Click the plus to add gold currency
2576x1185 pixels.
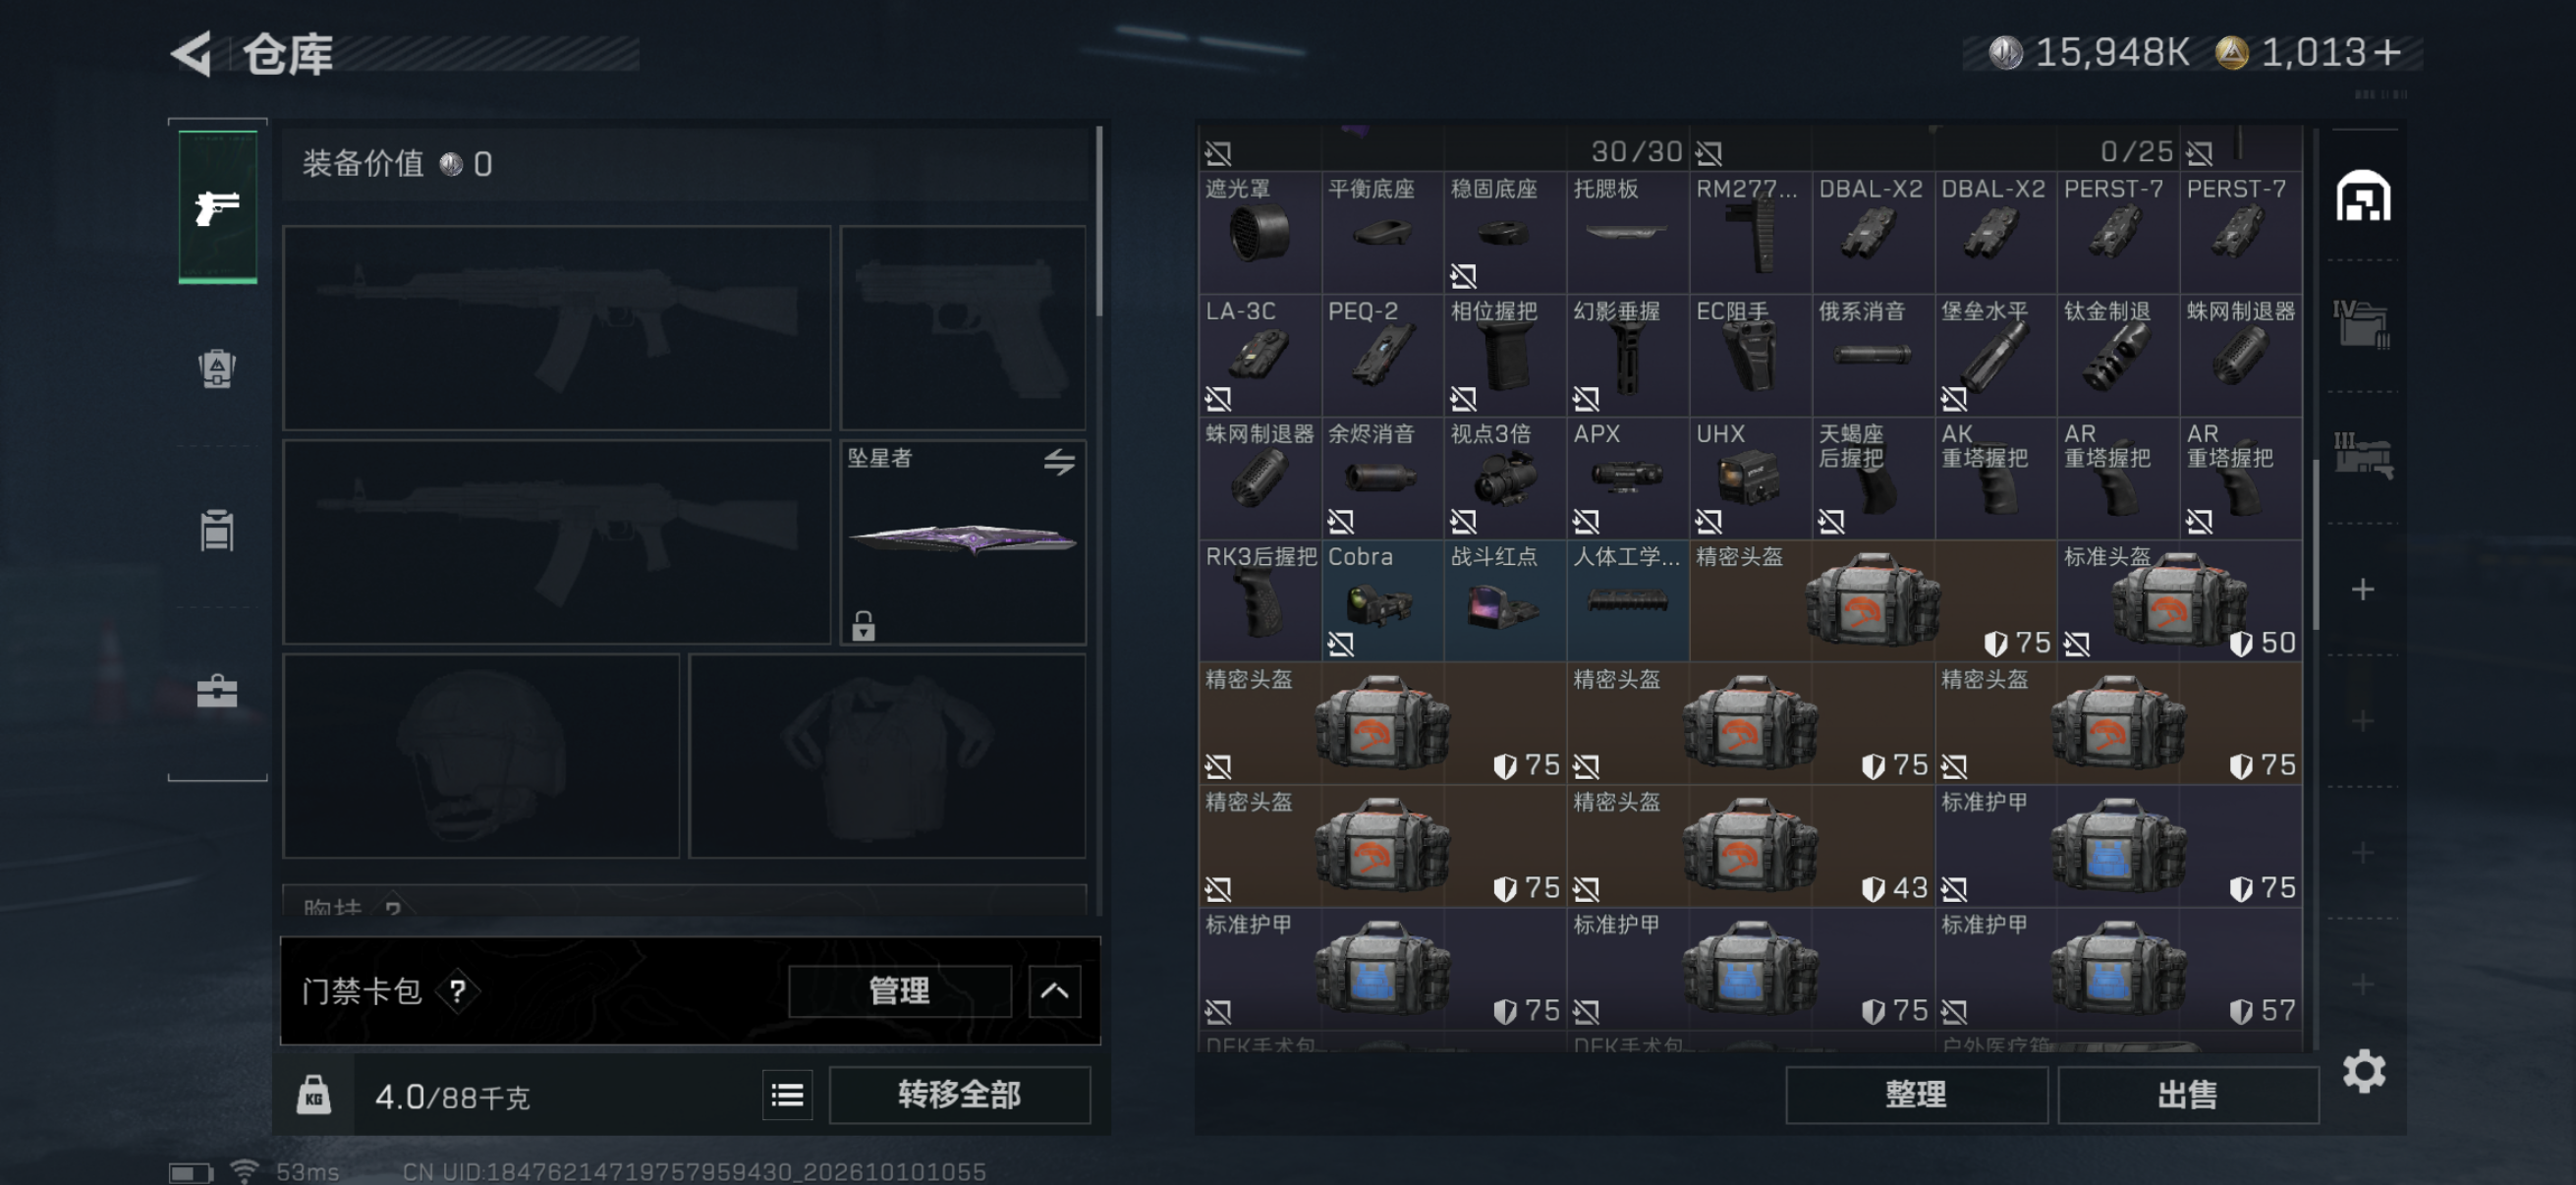point(2387,52)
